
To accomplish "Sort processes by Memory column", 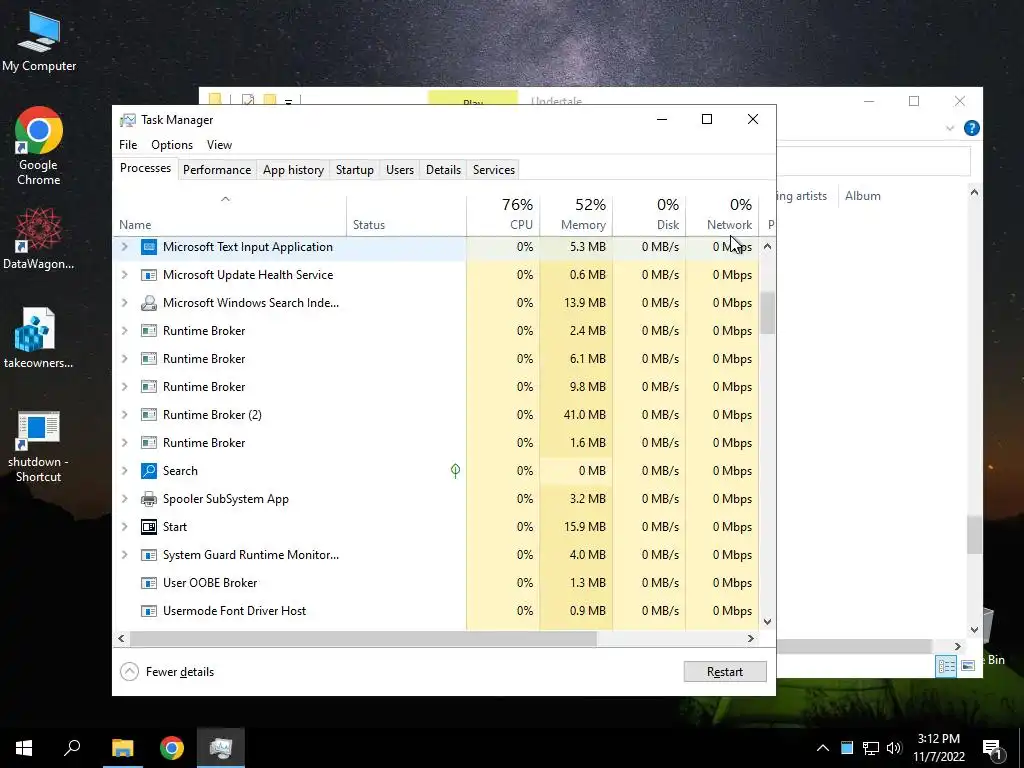I will [x=577, y=215].
